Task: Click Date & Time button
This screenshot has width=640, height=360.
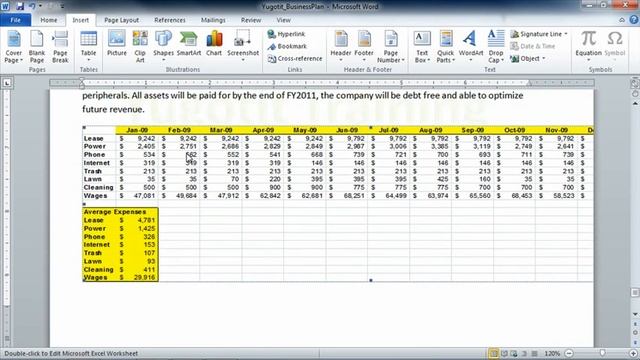Action: tap(533, 46)
